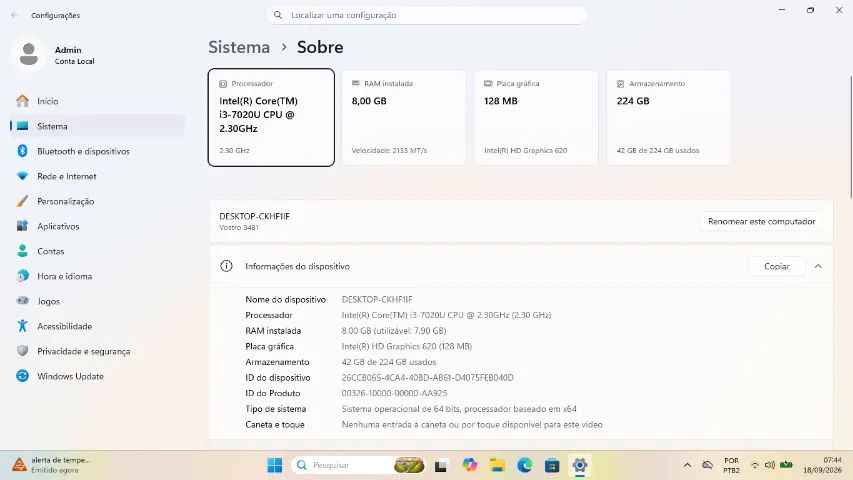853x480 pixels.
Task: Open File Explorer from the taskbar
Action: [x=497, y=465]
